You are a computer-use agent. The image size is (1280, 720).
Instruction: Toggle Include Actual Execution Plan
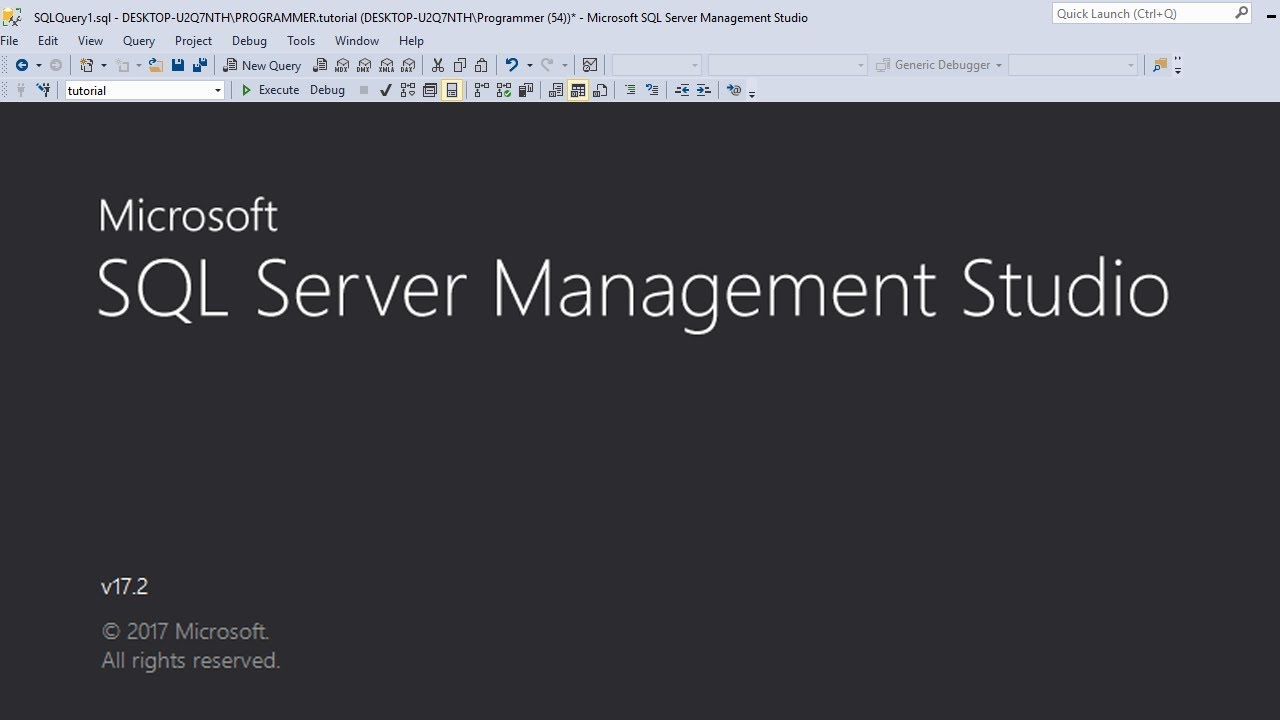[481, 90]
